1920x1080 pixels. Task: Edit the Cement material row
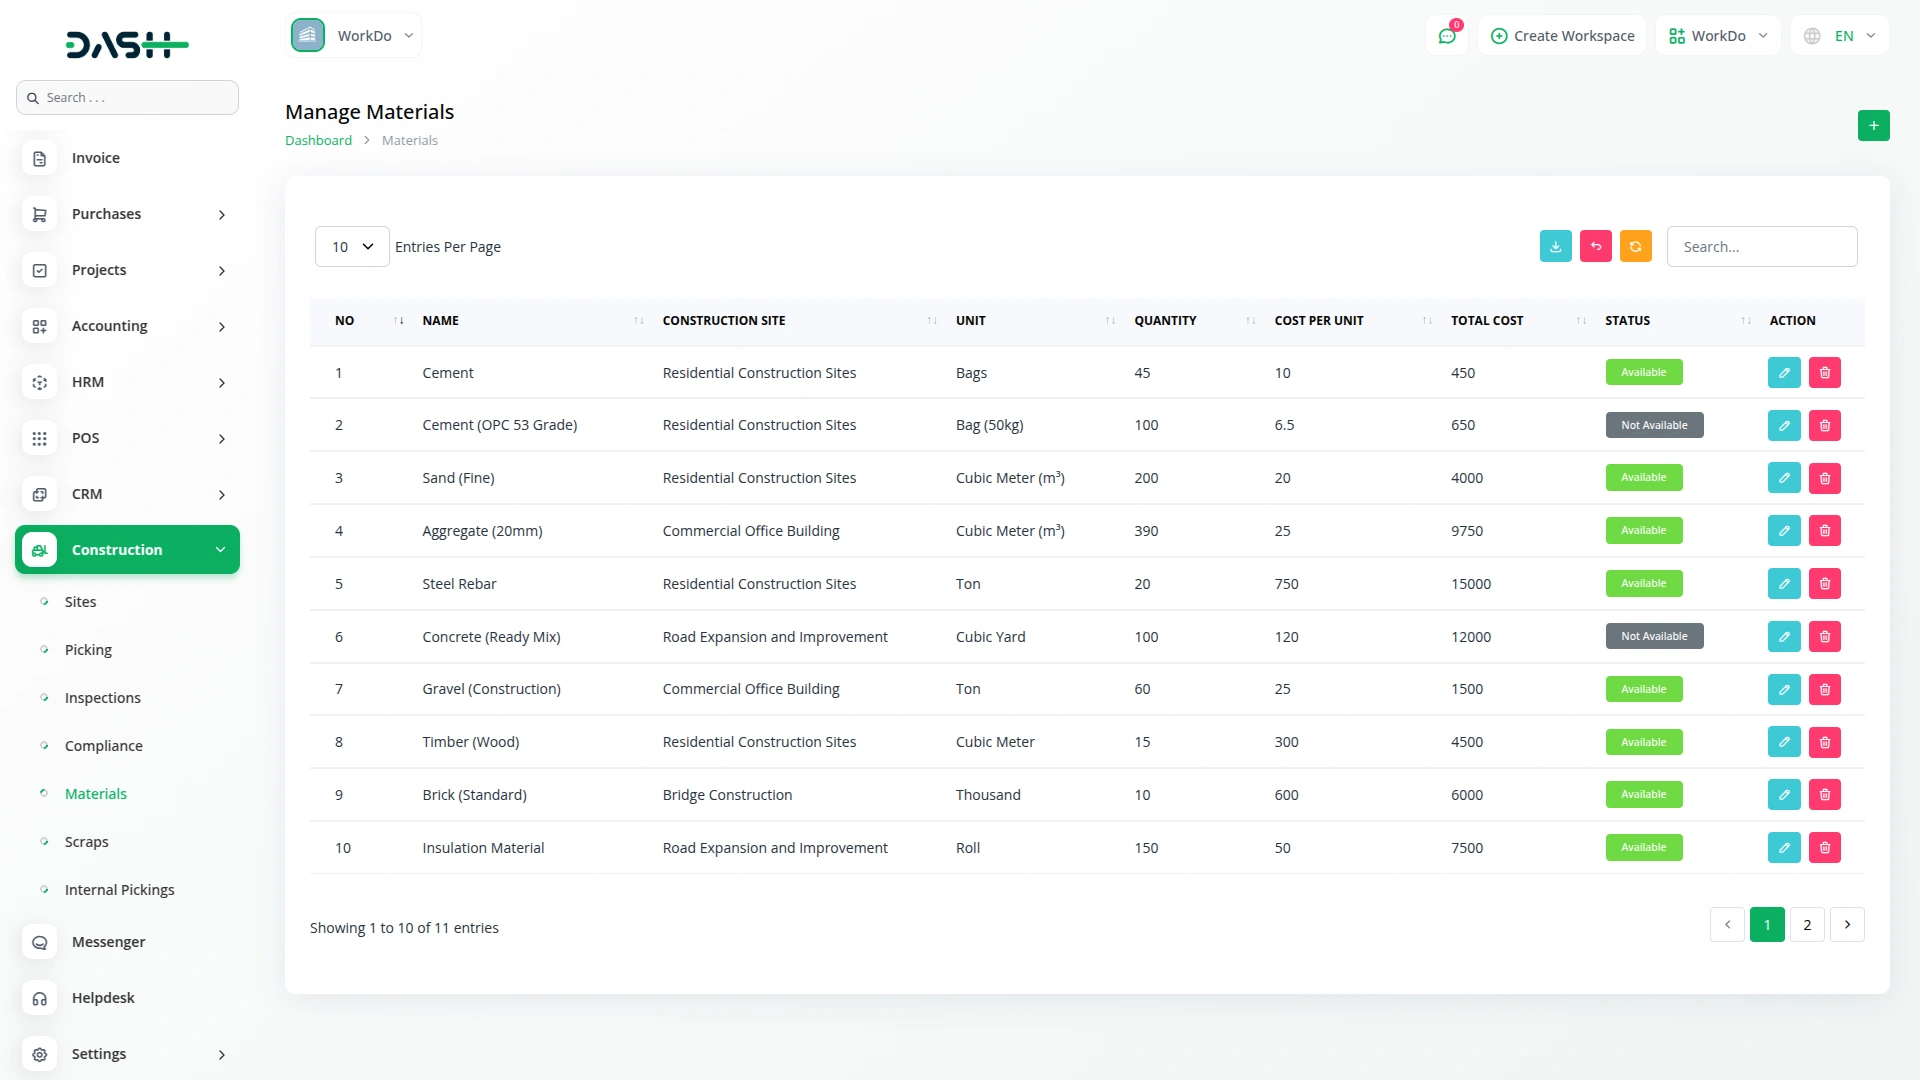coord(1783,372)
